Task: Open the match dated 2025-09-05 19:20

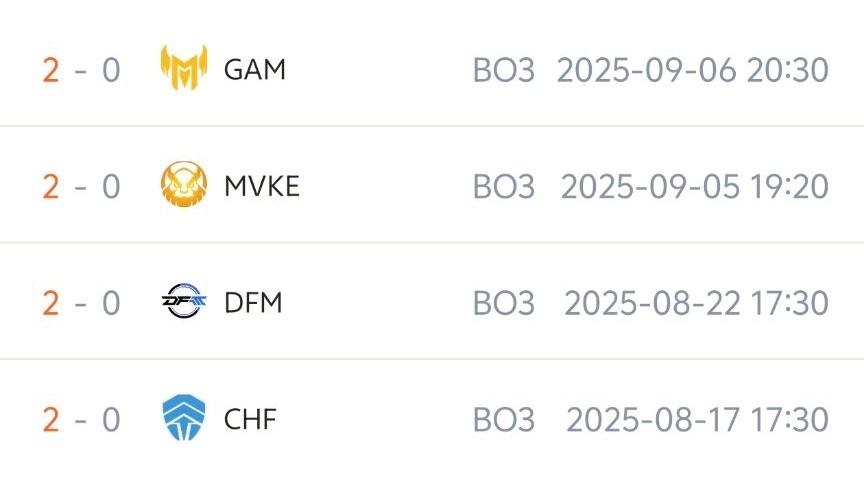Action: coord(695,186)
